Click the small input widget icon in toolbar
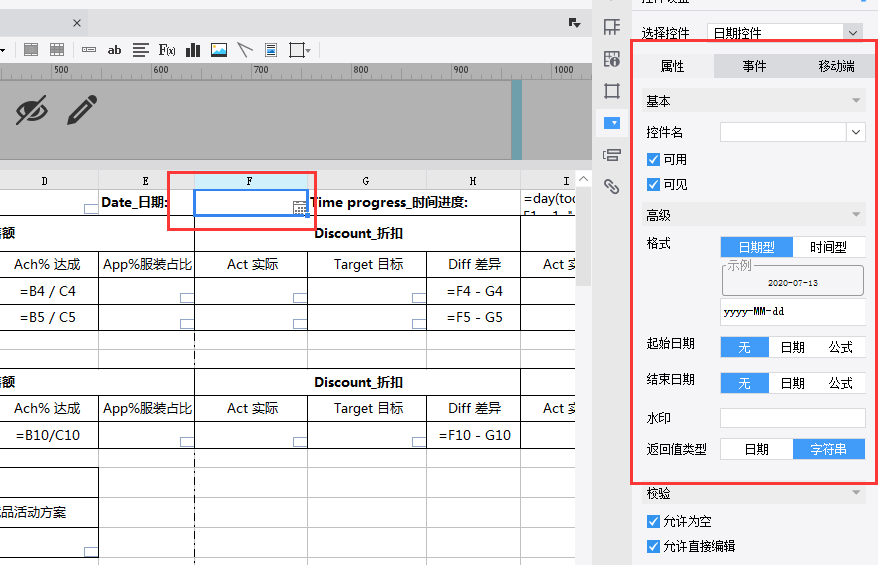Screen dimensions: 878x565 [x=88, y=50]
